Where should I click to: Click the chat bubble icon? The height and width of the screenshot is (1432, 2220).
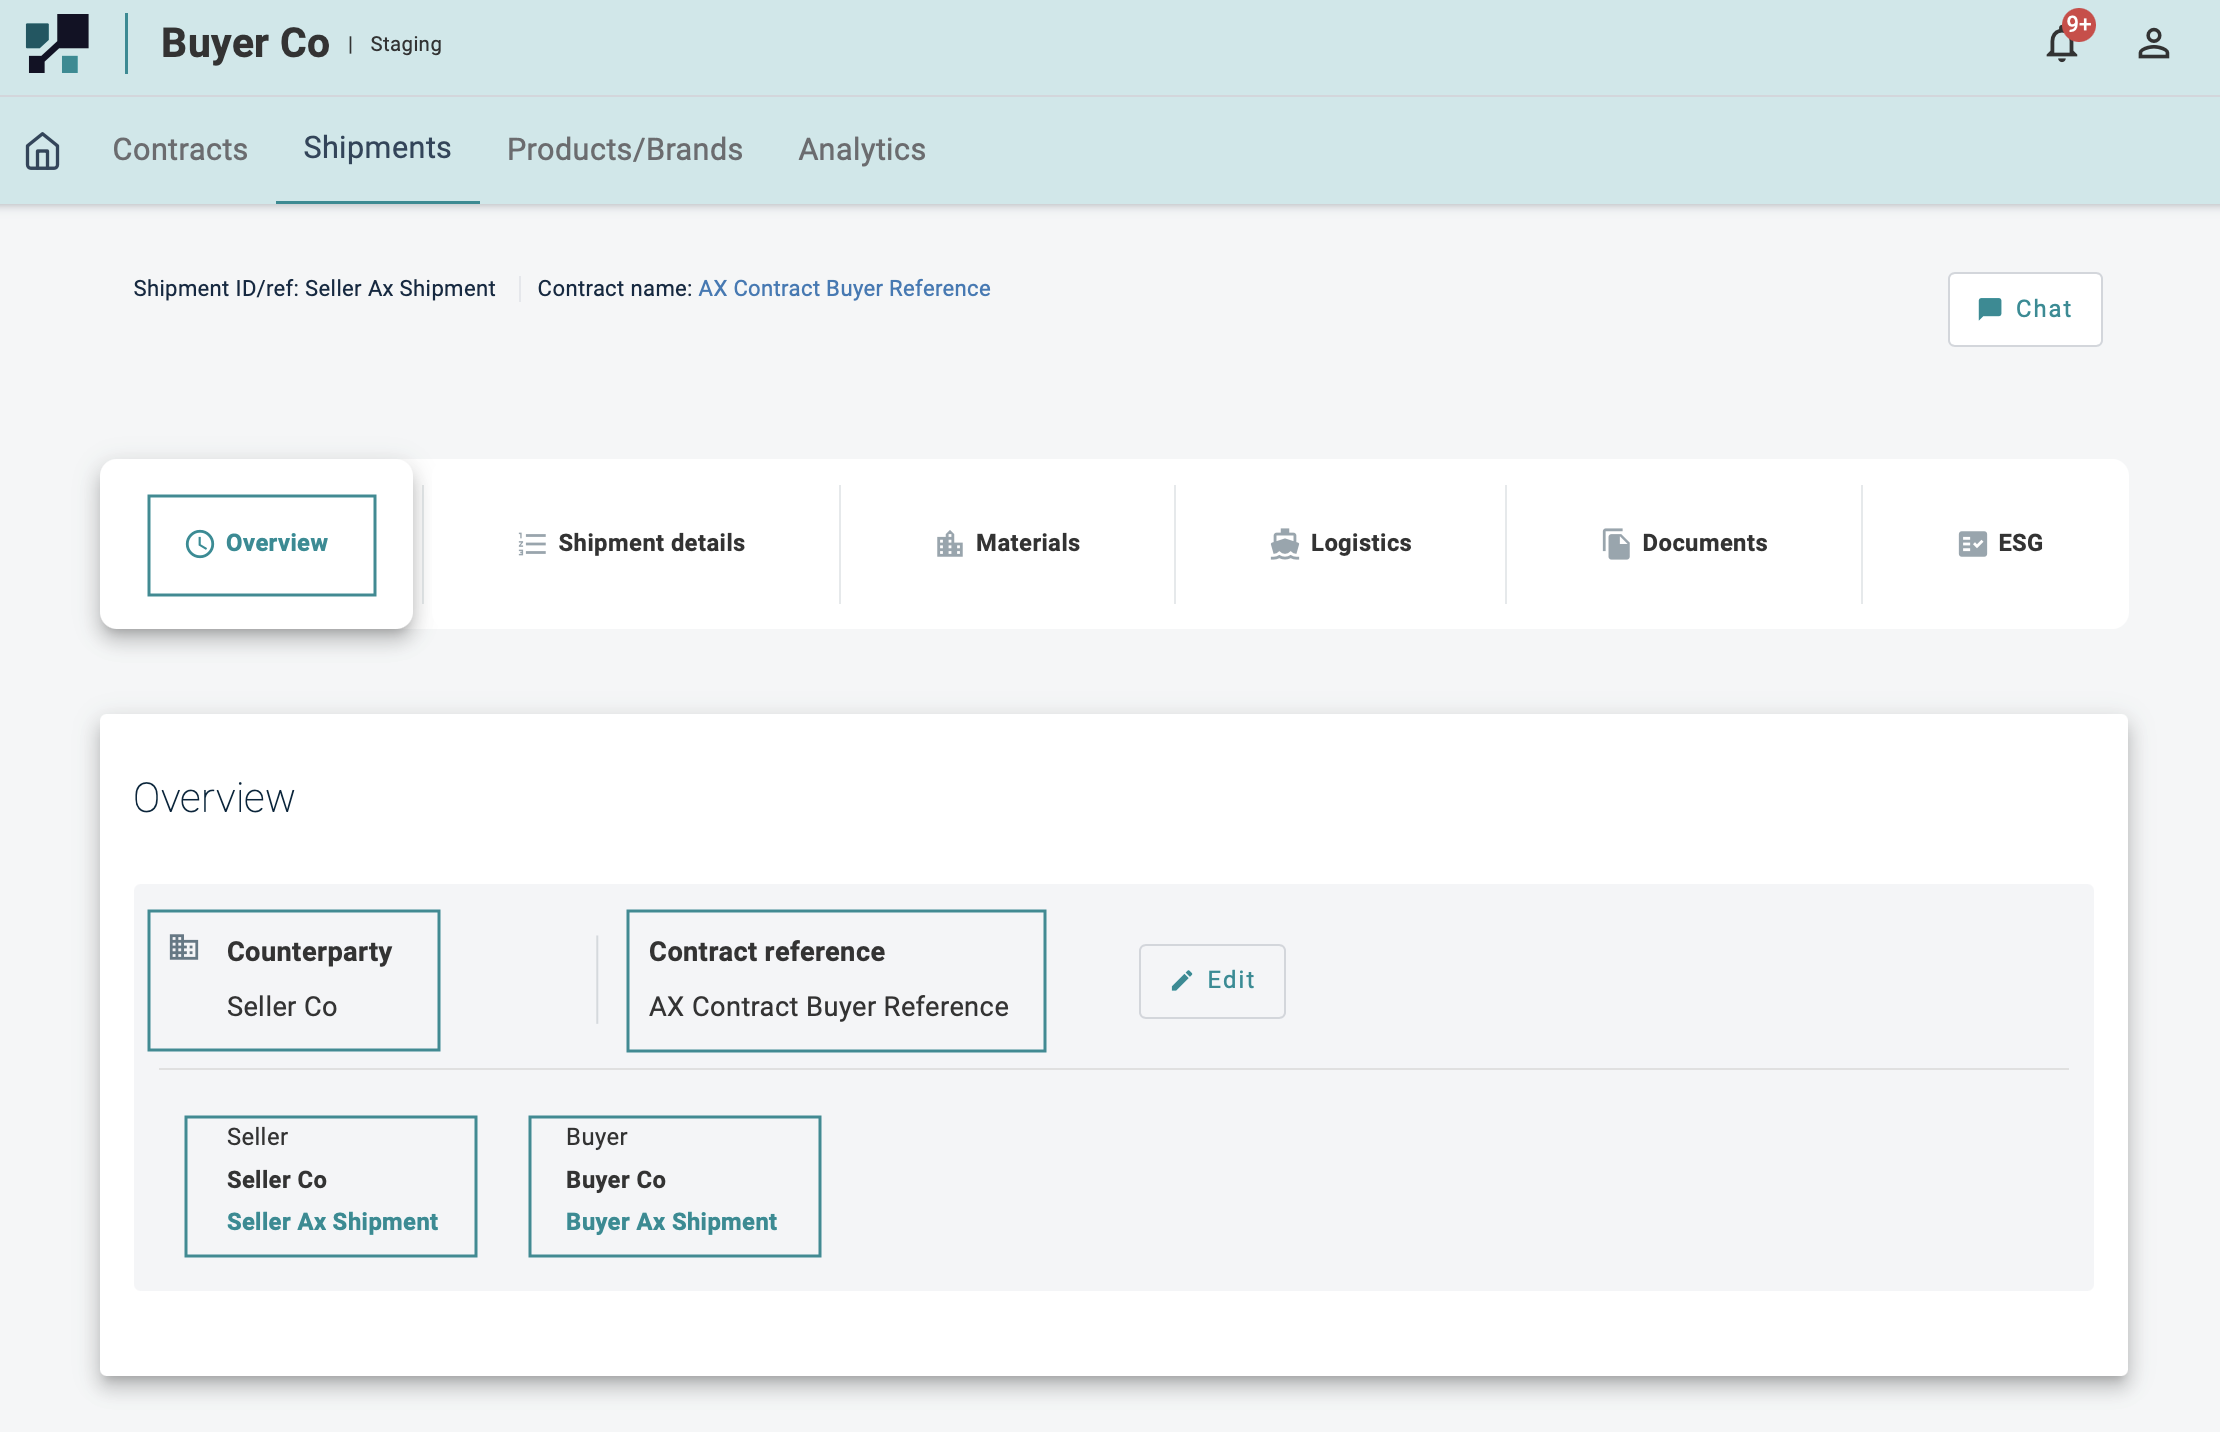click(1990, 309)
